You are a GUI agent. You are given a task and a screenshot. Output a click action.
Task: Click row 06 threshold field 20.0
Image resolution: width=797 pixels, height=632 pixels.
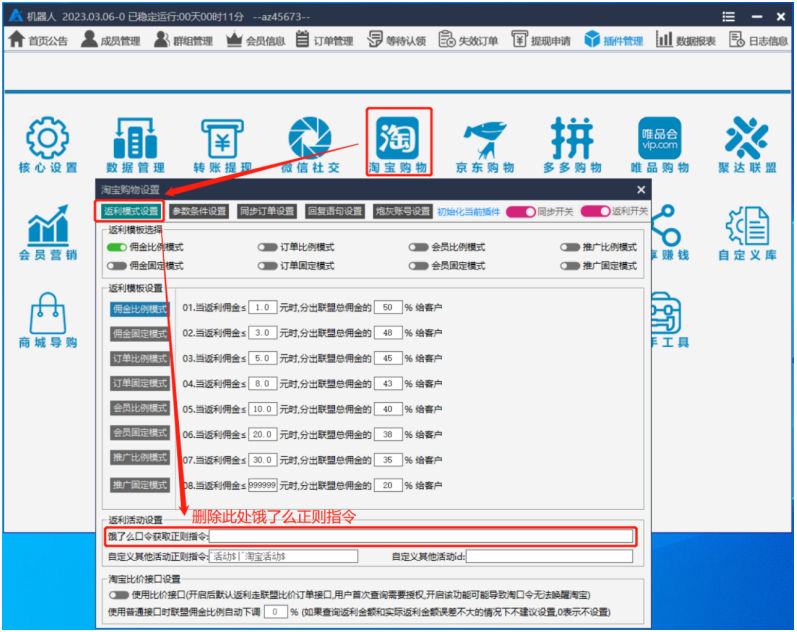262,434
